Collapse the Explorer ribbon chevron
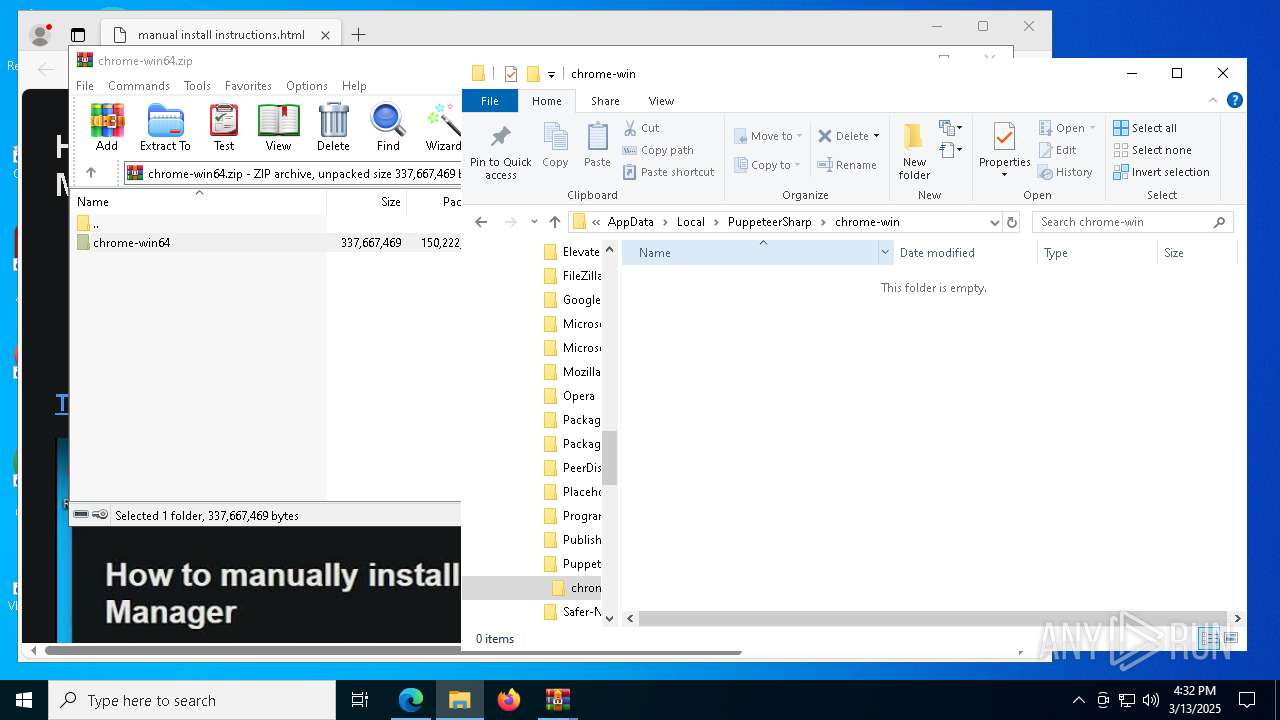 (1214, 100)
